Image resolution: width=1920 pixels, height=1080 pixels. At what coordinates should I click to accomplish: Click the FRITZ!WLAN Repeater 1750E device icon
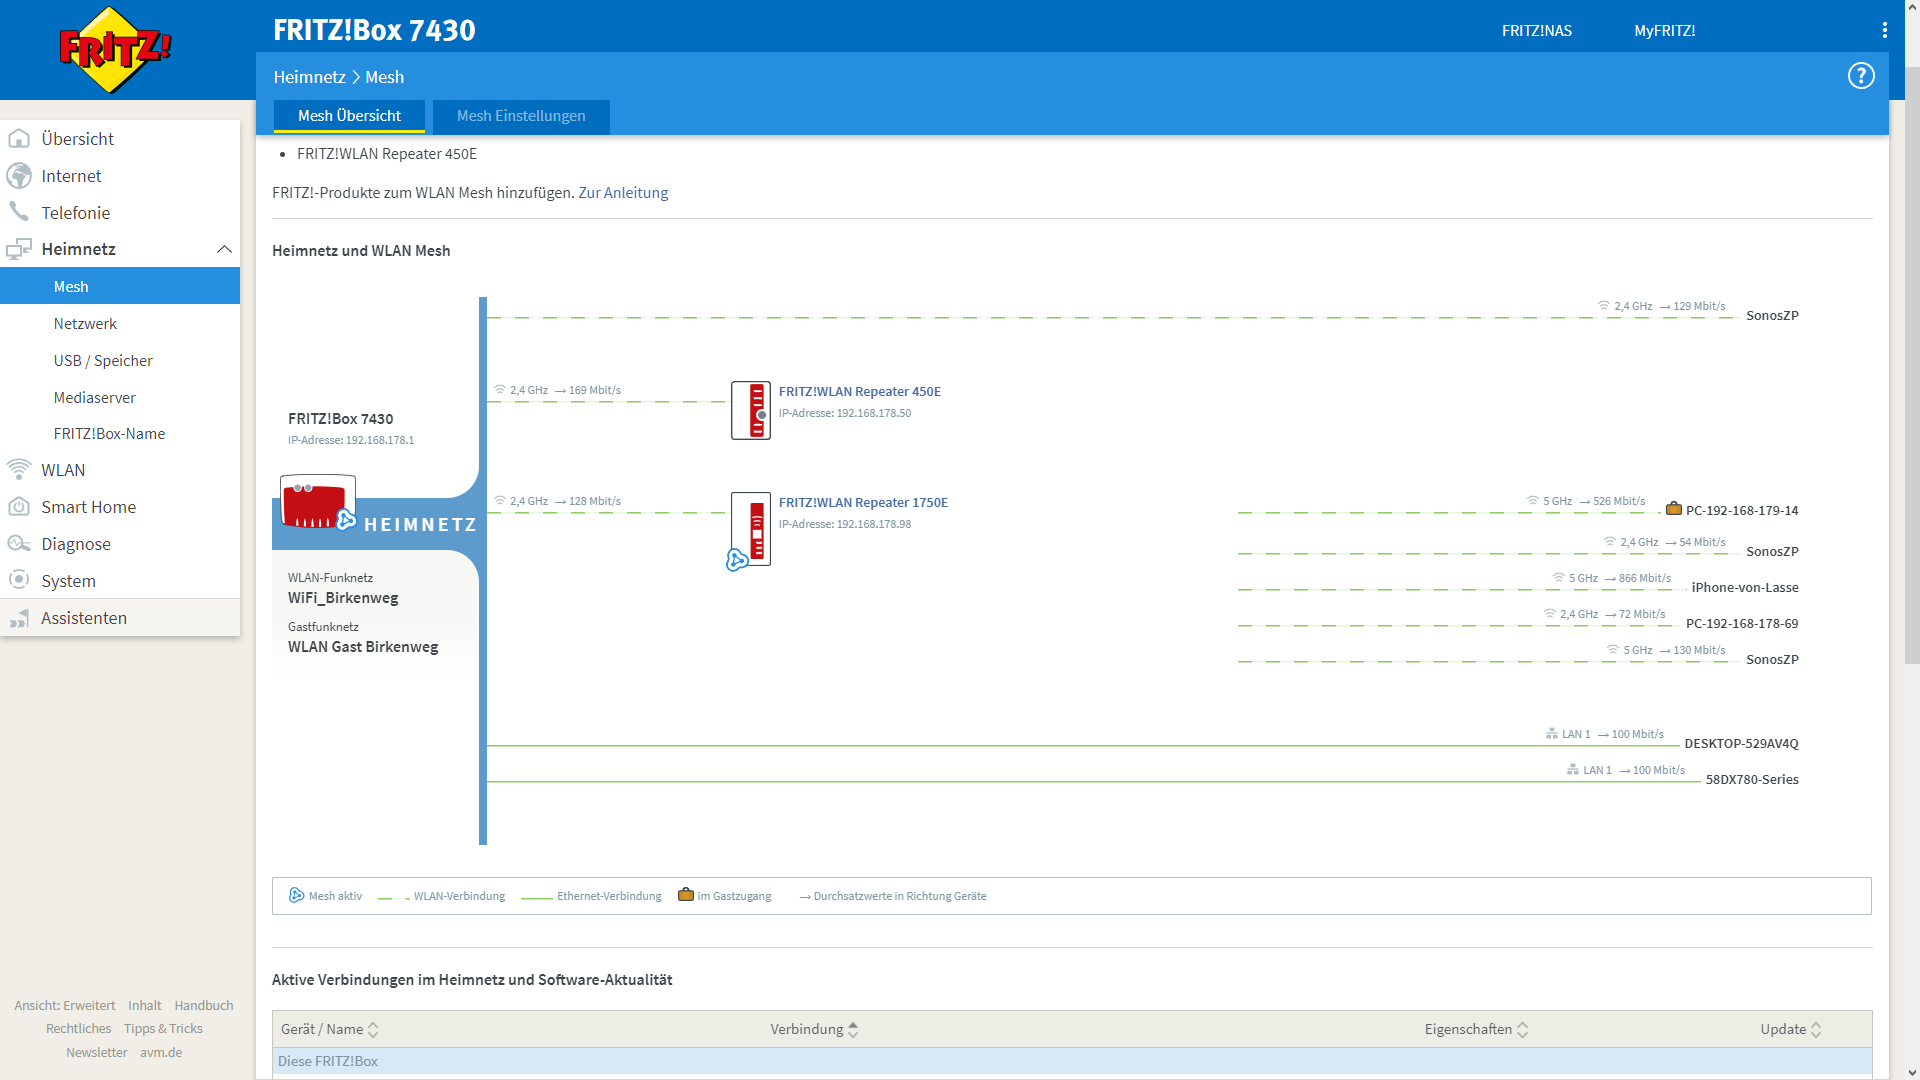tap(752, 528)
